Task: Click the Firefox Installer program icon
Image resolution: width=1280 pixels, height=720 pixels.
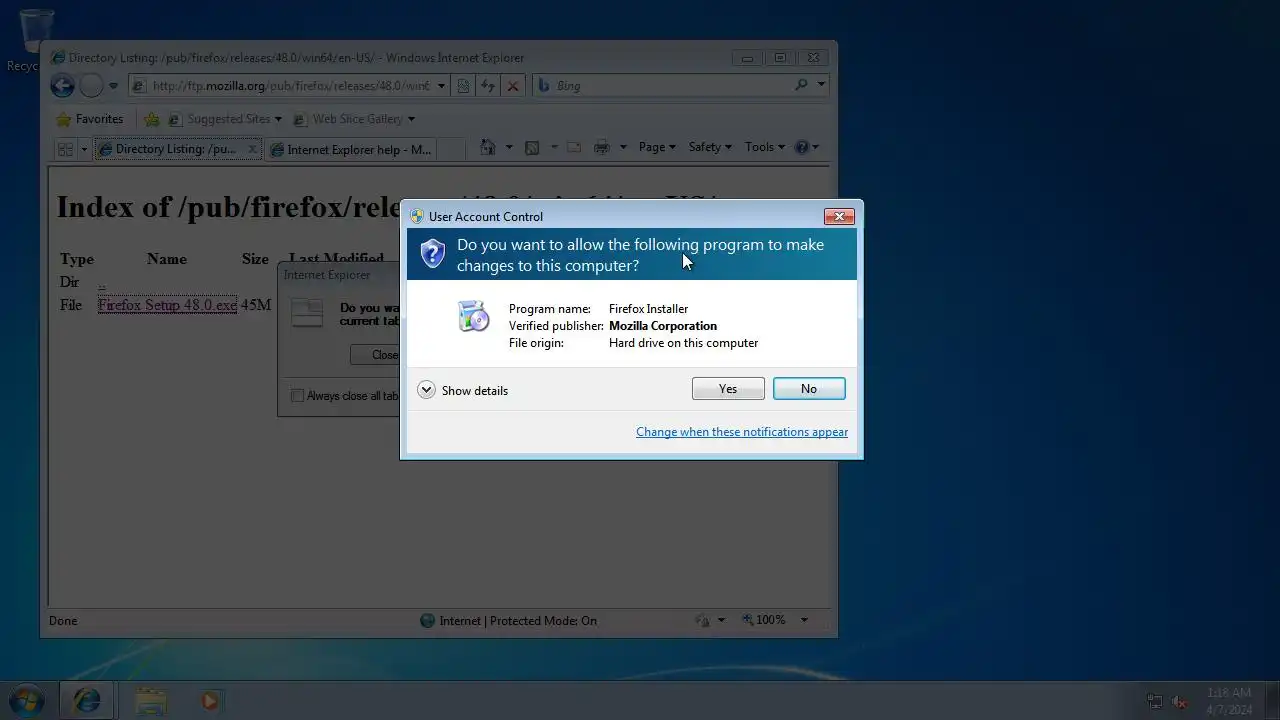Action: (x=473, y=316)
